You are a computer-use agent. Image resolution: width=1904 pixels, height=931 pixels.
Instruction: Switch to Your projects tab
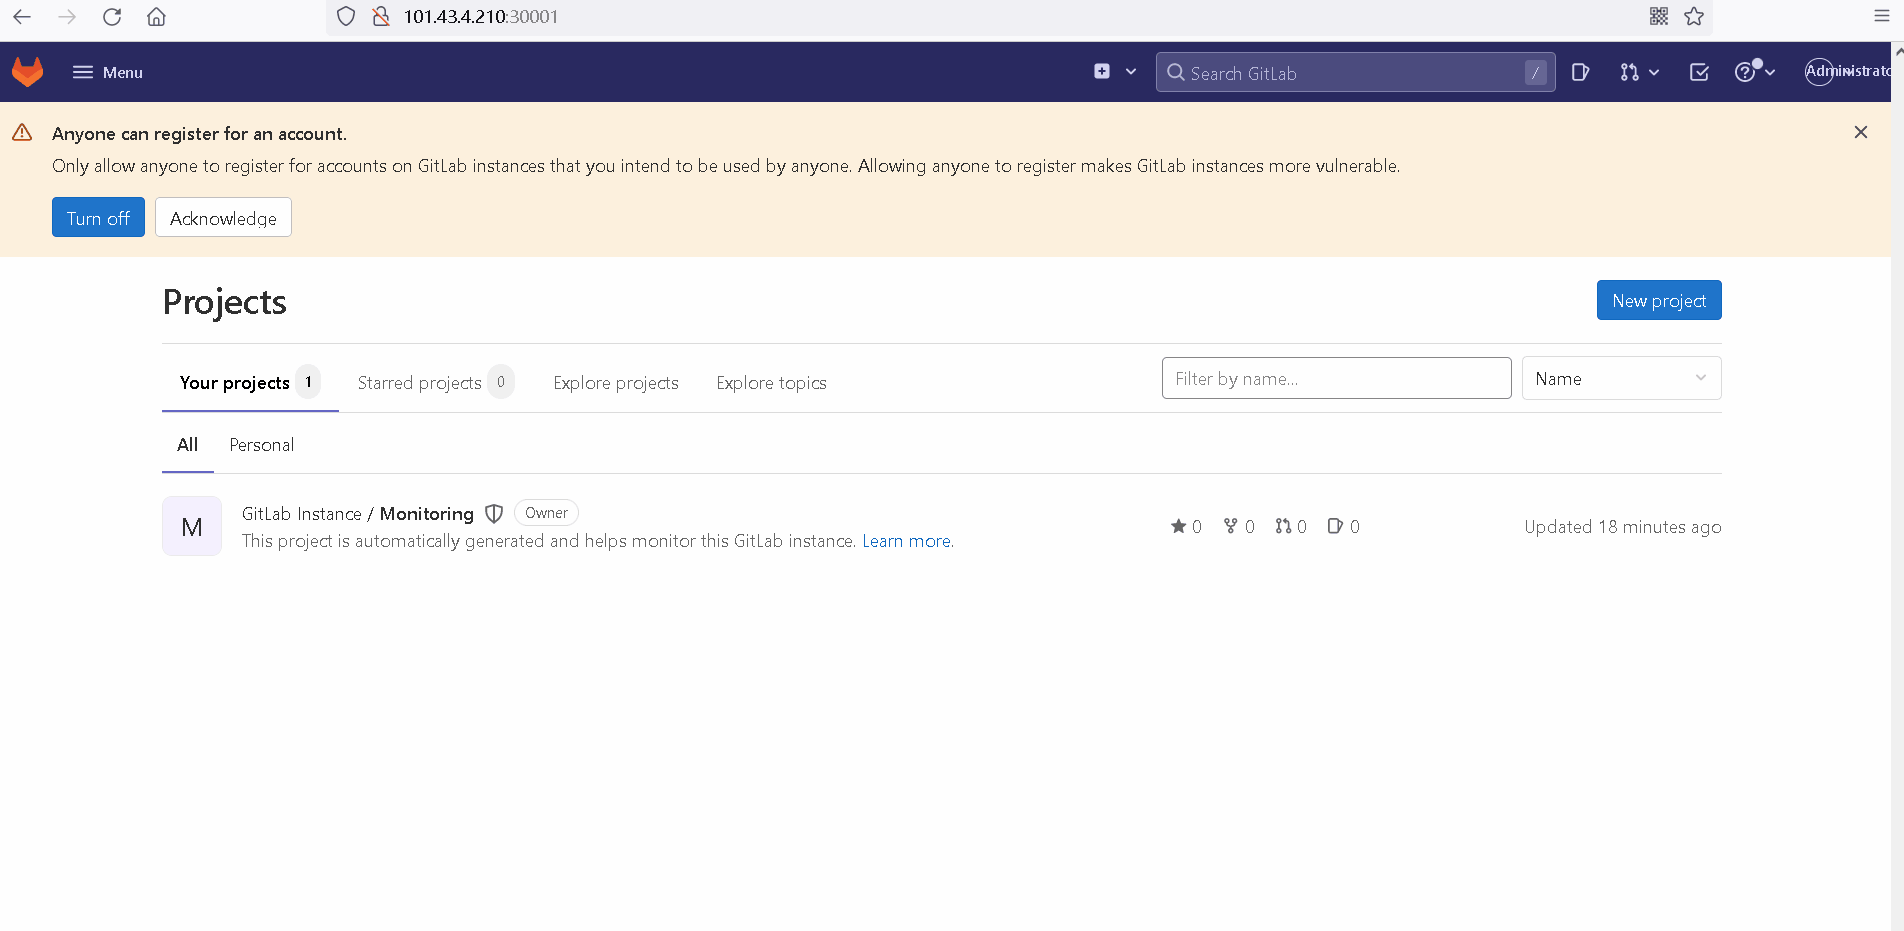[x=250, y=382]
